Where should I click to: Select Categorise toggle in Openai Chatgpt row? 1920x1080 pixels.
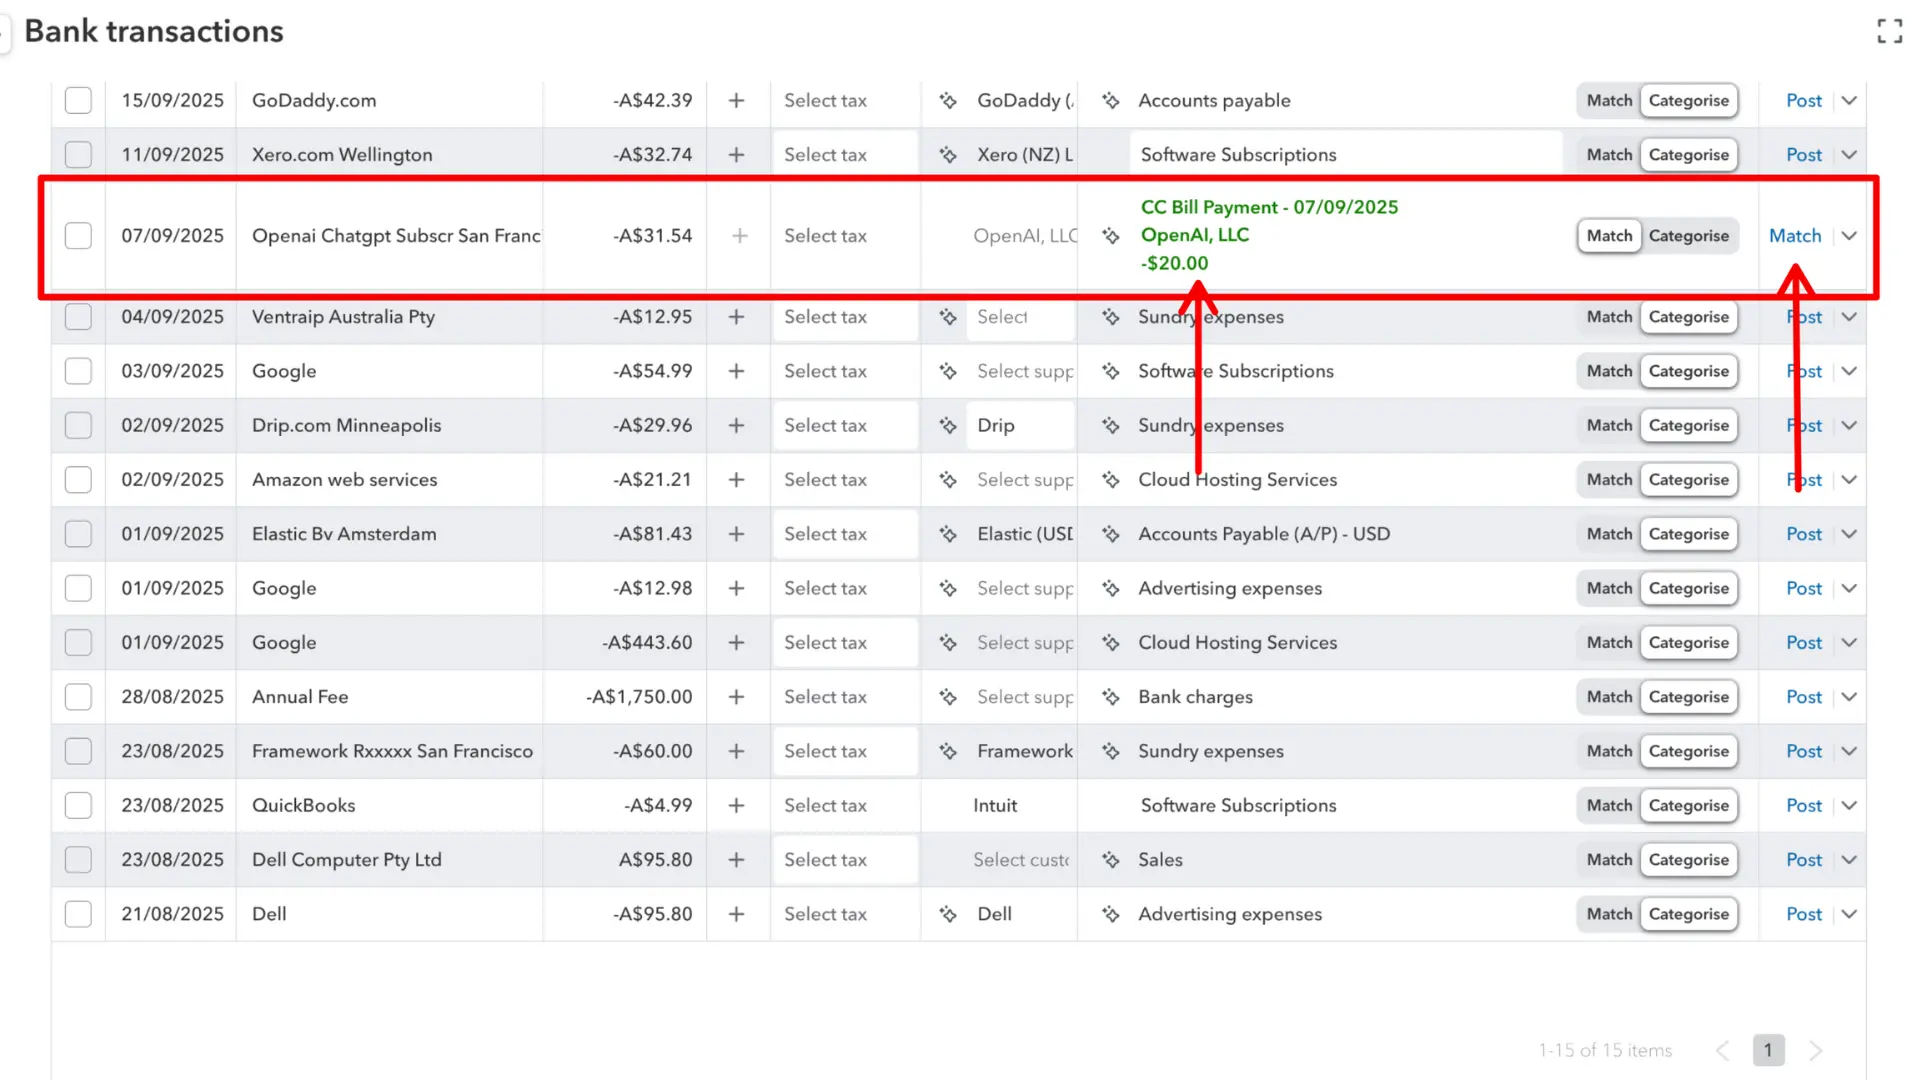[1688, 236]
